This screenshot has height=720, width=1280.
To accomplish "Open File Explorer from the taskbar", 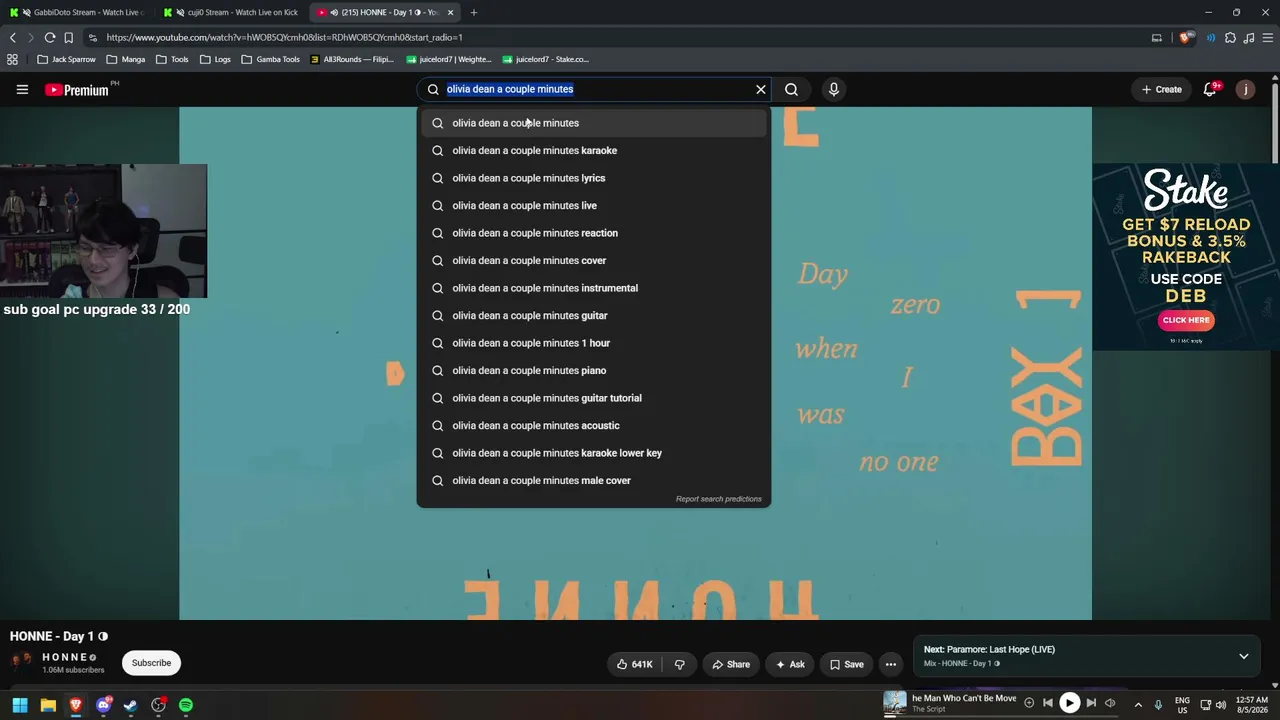I will 48,705.
